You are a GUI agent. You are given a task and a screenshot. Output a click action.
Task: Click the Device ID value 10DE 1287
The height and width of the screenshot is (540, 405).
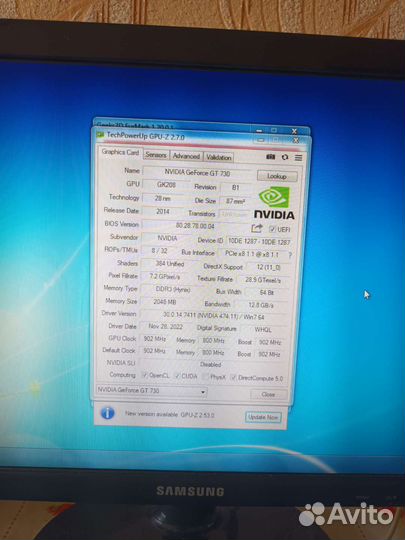(x=259, y=242)
